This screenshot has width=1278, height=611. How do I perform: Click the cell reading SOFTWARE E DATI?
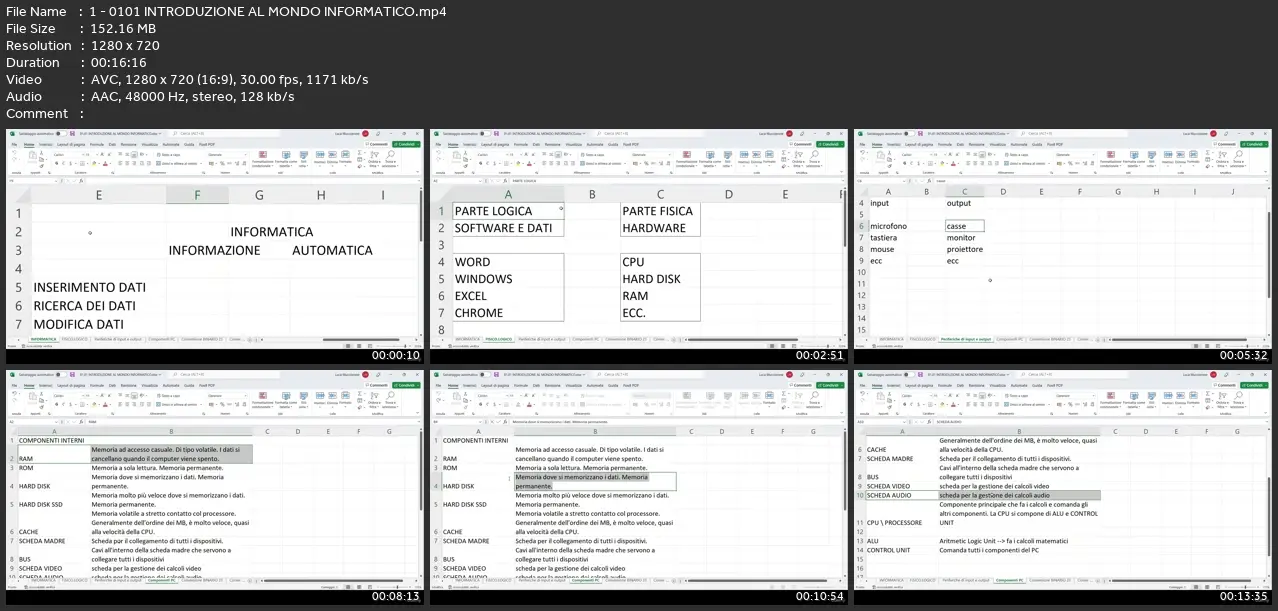pyautogui.click(x=508, y=228)
